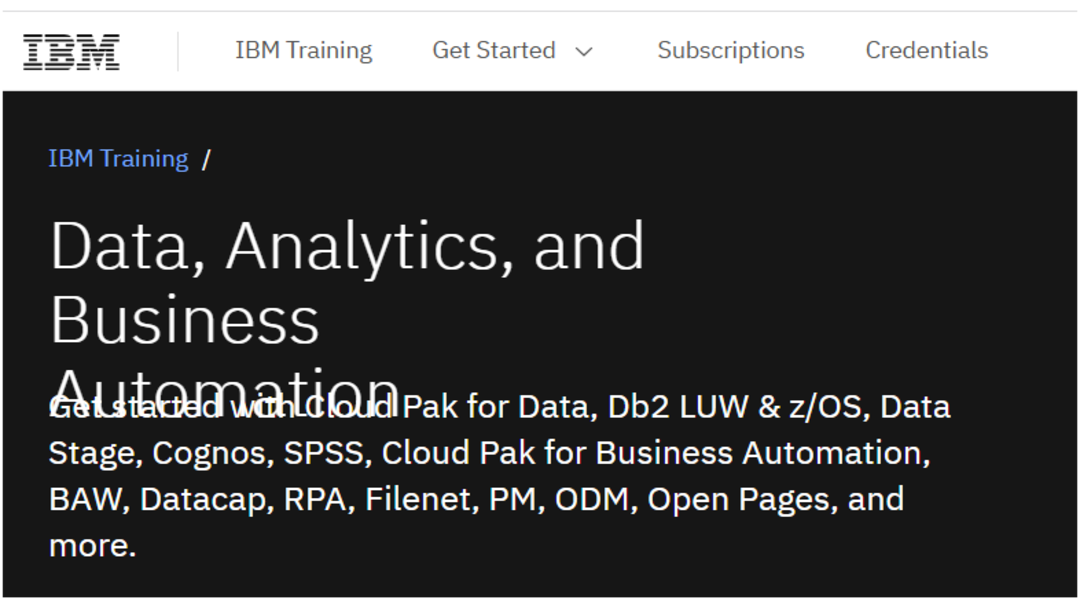Go to IBM Training in the top navigation
Image resolution: width=1080 pixels, height=600 pixels.
point(304,50)
